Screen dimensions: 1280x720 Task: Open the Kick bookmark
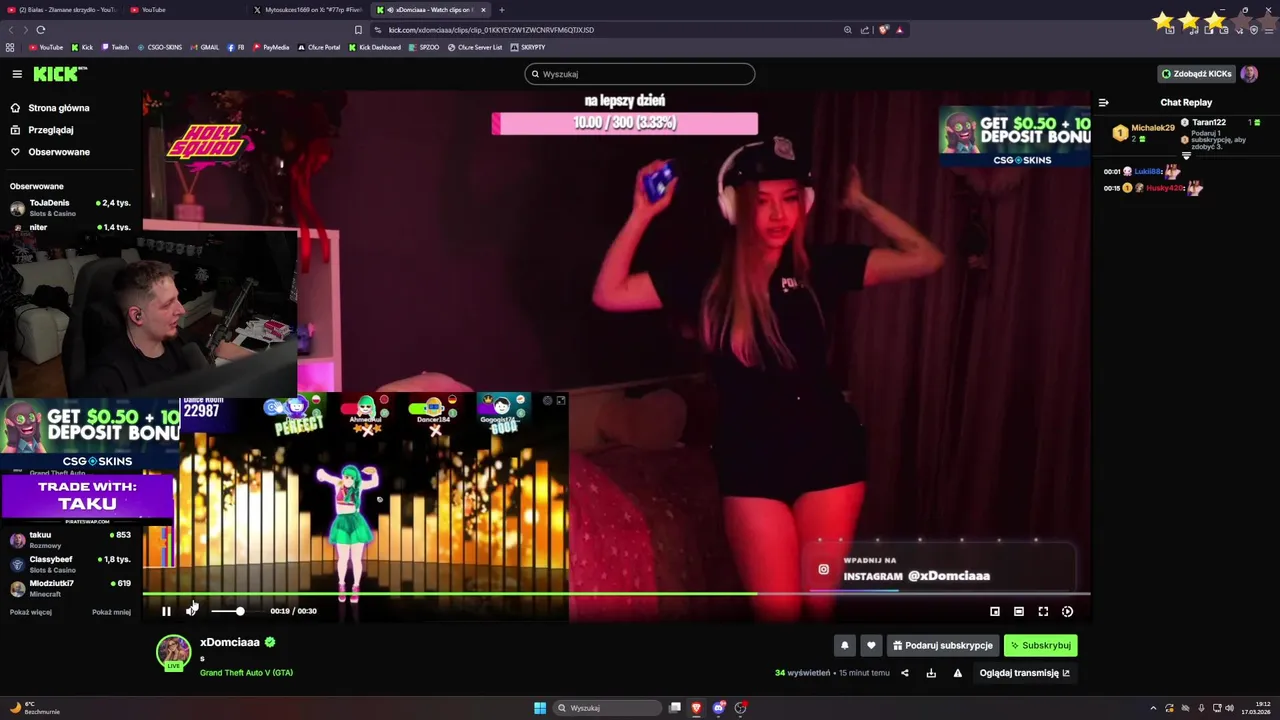point(82,47)
